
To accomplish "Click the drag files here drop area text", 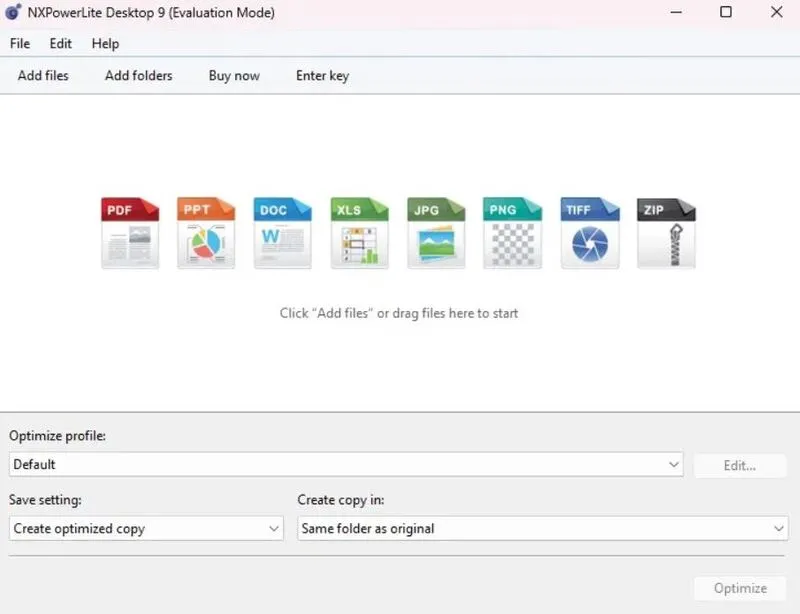I will click(x=399, y=313).
